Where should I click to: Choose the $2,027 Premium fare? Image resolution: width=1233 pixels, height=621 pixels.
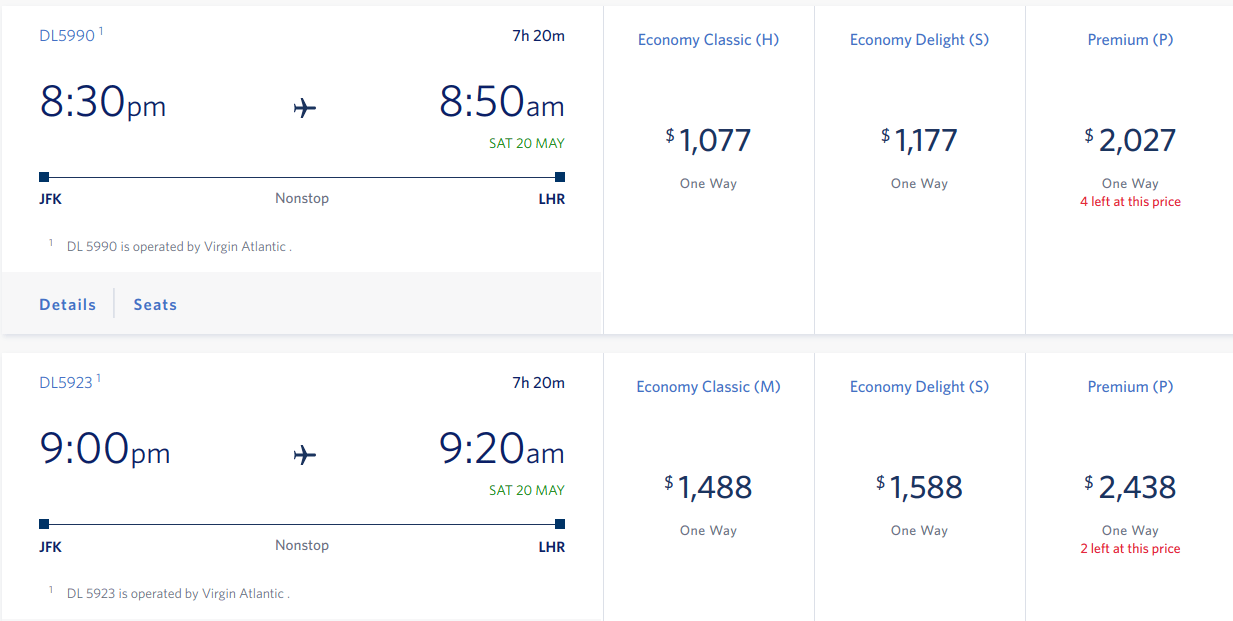pyautogui.click(x=1130, y=140)
